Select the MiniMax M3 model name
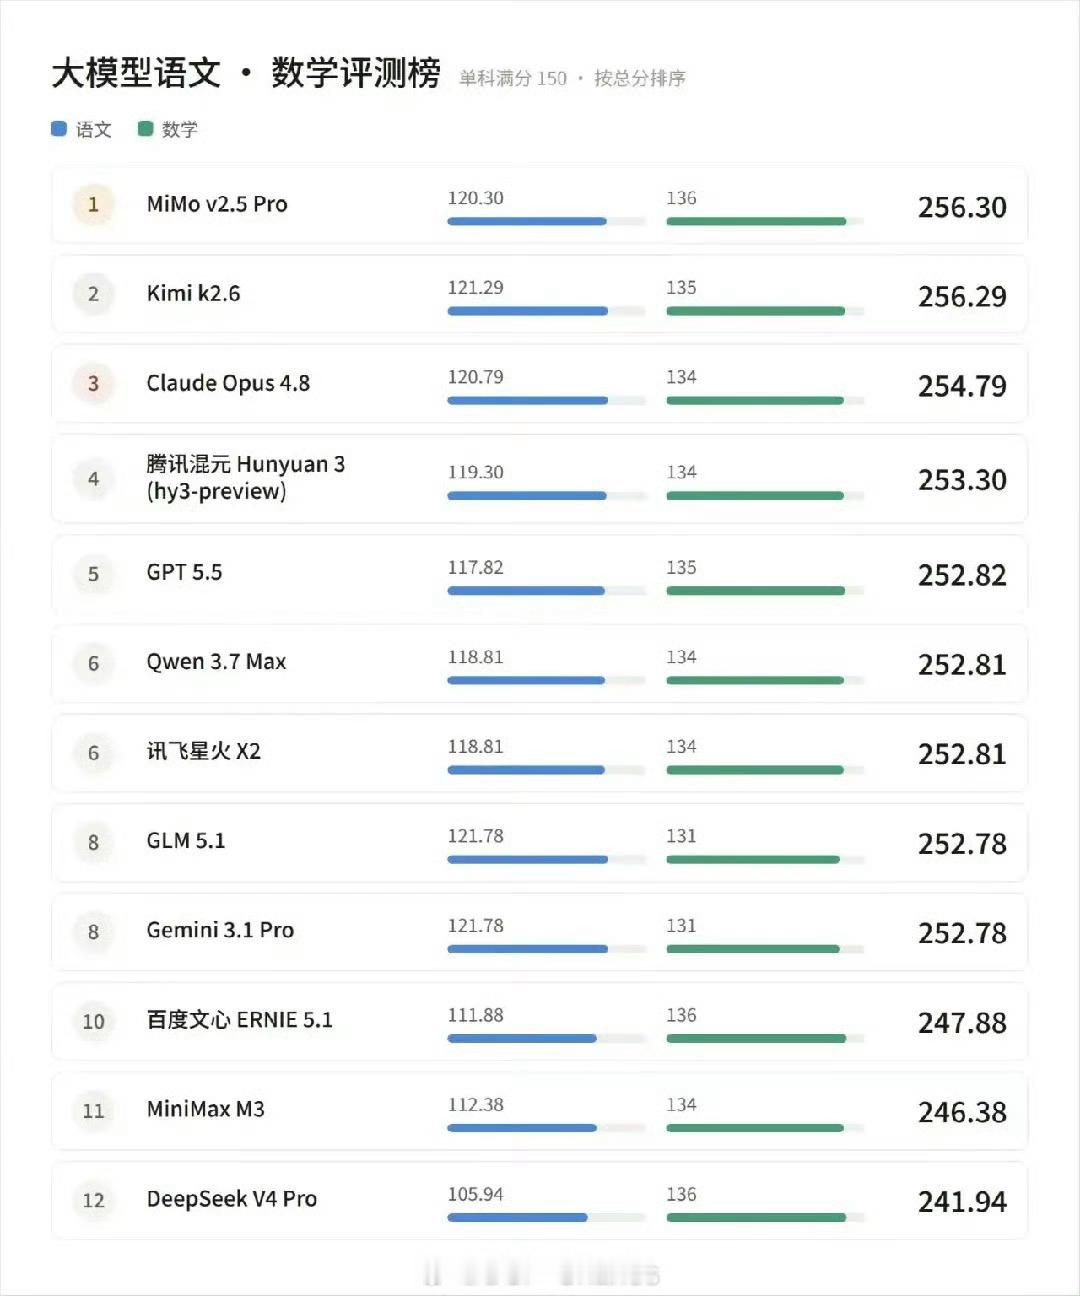 click(x=205, y=1109)
